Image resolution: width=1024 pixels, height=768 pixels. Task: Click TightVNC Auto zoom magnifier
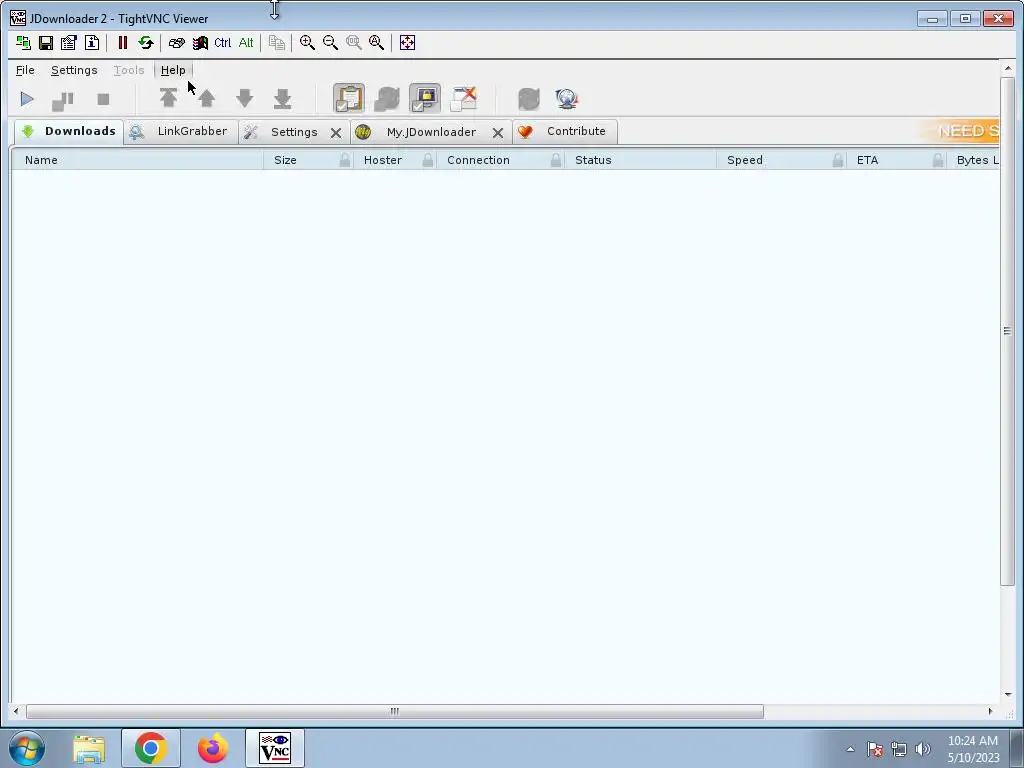[x=377, y=43]
